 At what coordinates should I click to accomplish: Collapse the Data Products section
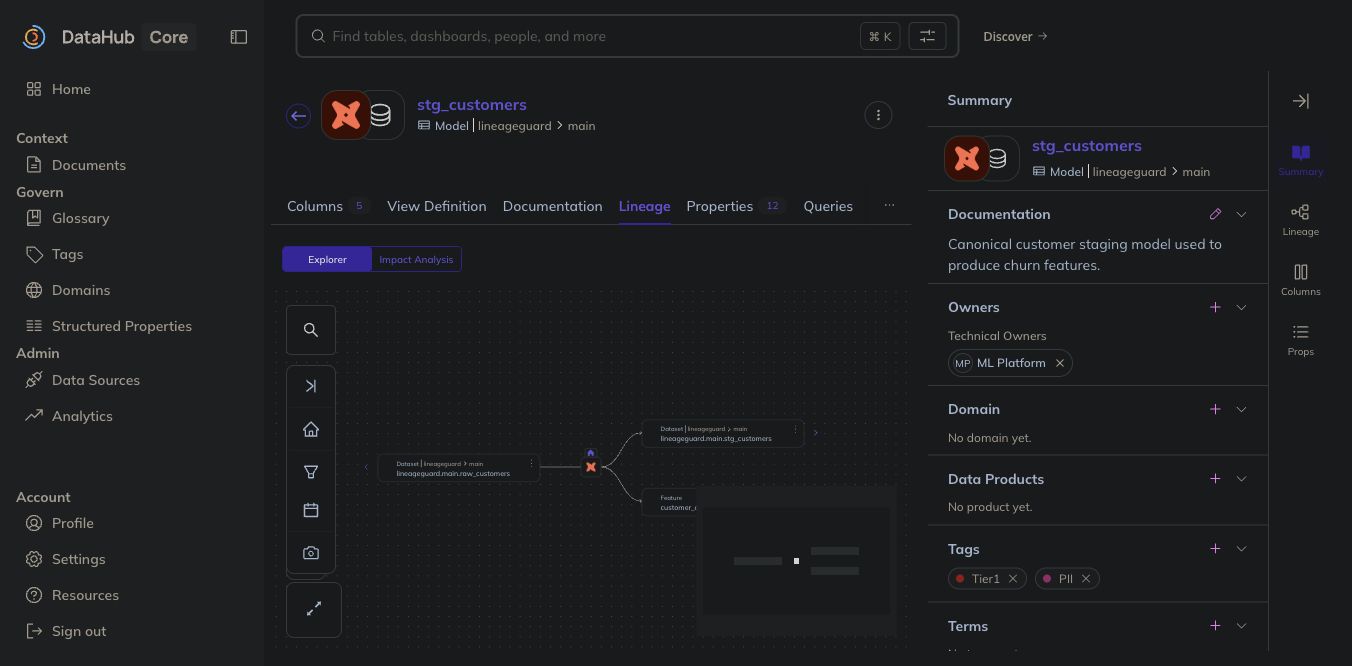point(1241,478)
